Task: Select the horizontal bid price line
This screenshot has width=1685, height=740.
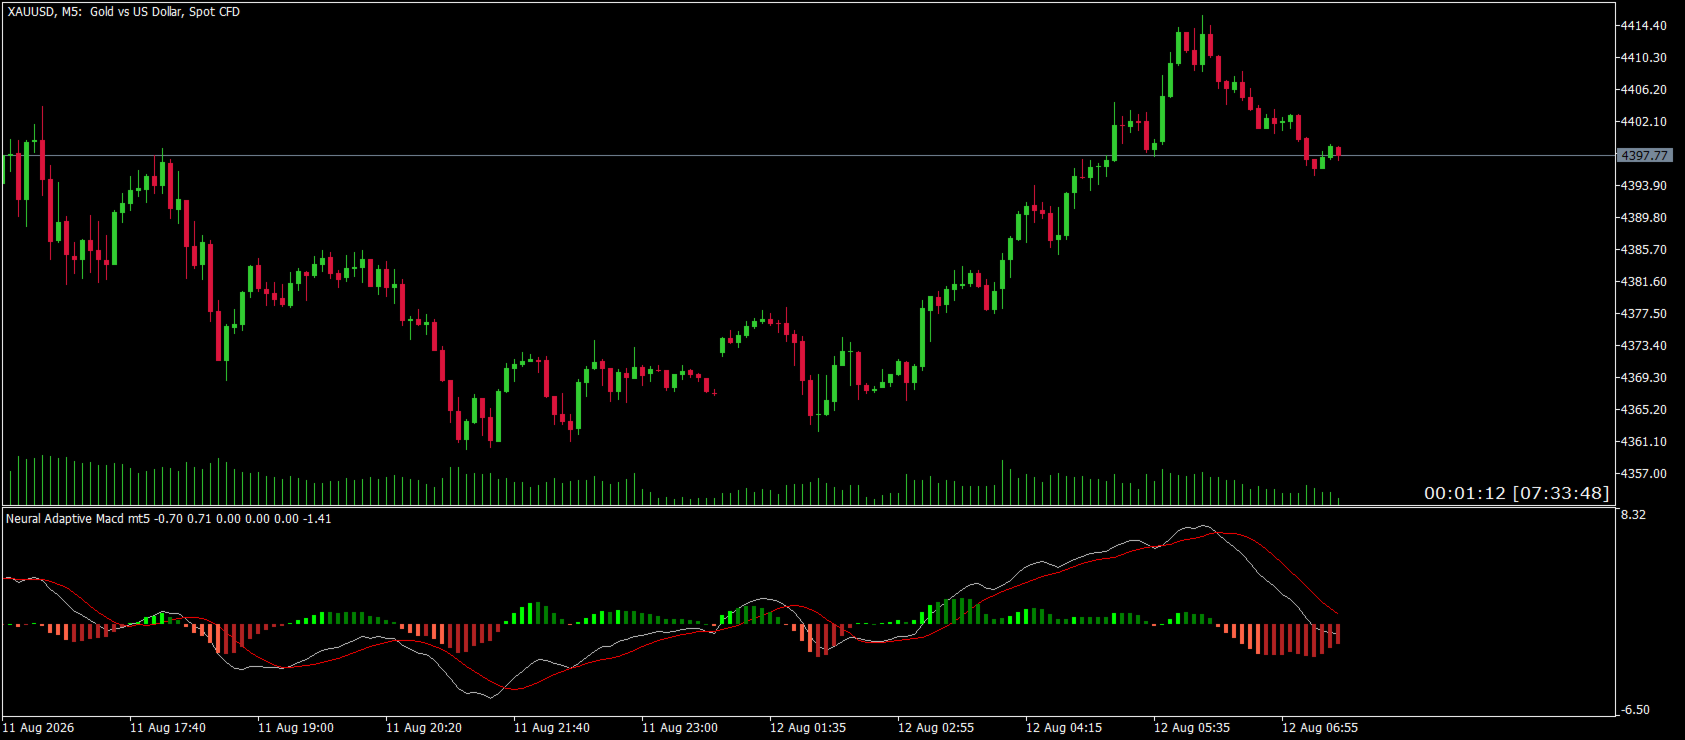Action: tap(808, 155)
